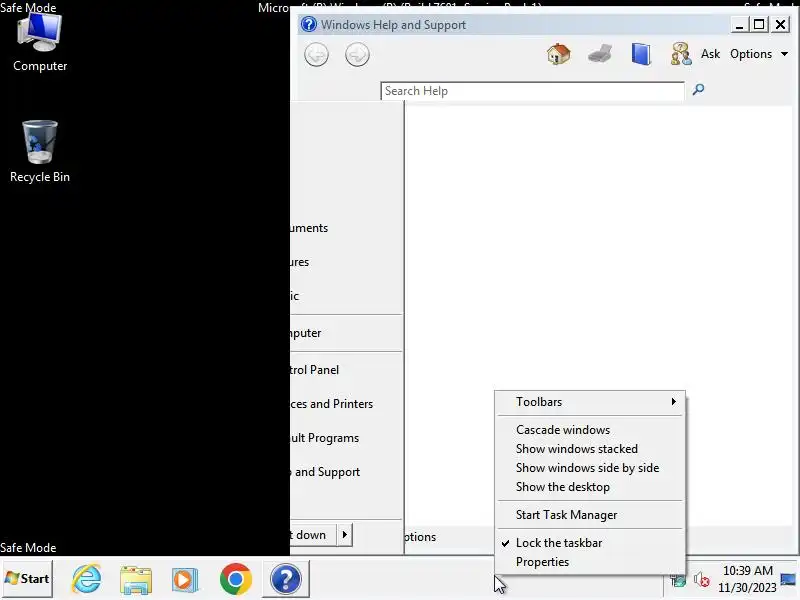Image resolution: width=800 pixels, height=600 pixels.
Task: Select Recycle Bin desktop icon
Action: click(x=40, y=152)
